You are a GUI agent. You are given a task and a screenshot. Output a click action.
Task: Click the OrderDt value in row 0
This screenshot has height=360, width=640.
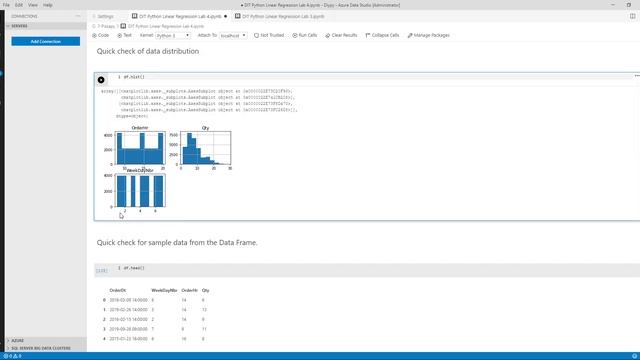pos(128,300)
